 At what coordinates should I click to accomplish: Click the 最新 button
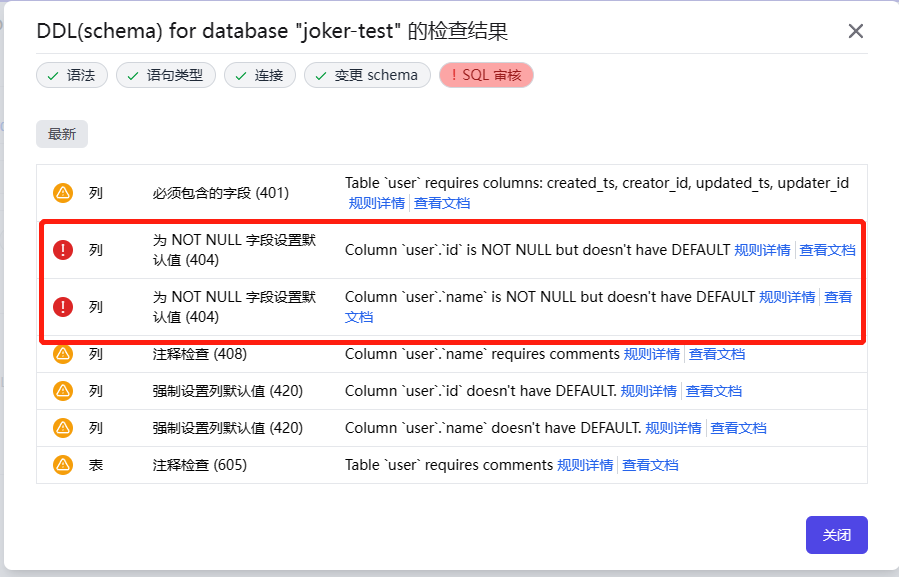62,134
